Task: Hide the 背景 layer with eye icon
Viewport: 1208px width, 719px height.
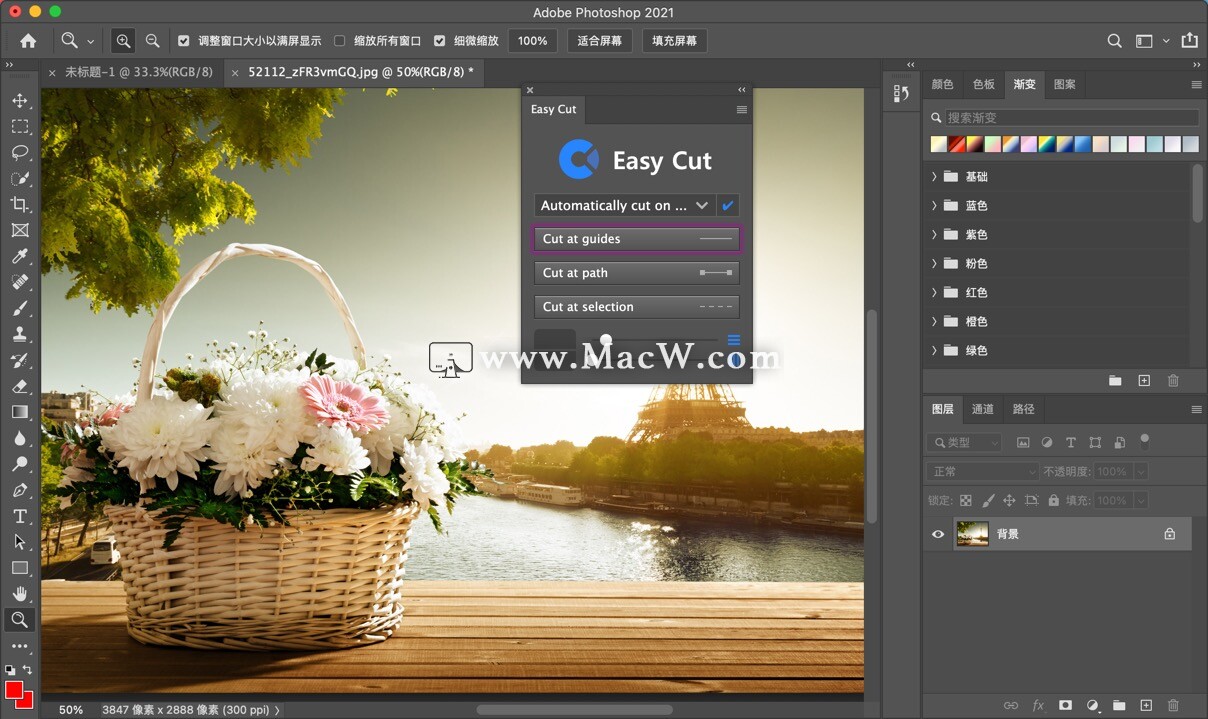Action: [938, 534]
